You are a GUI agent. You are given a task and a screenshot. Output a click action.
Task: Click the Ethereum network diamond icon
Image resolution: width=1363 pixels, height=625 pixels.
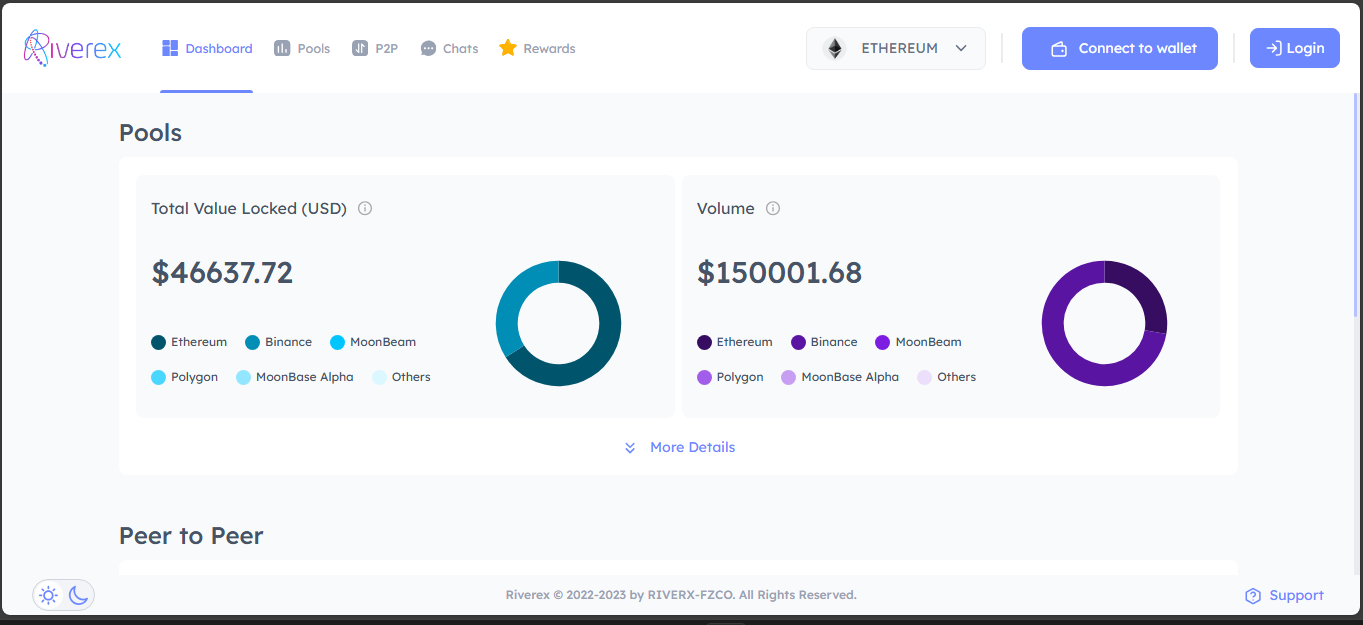click(834, 48)
